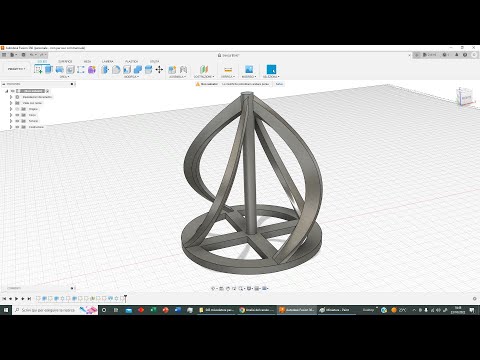
Task: Switch to the SOLIDO tab
Action: [x=42, y=62]
